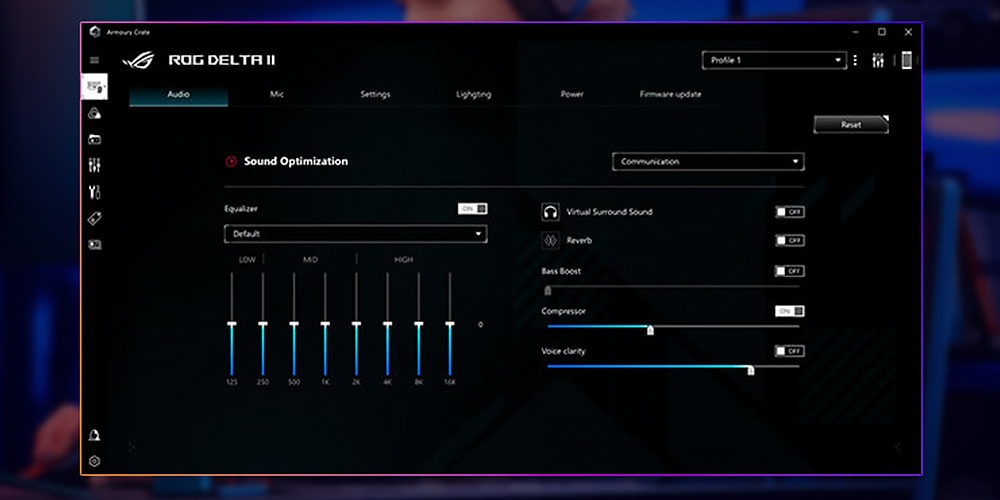Click the LOW band label
Screen dimensions: 1000x500
pyautogui.click(x=247, y=260)
